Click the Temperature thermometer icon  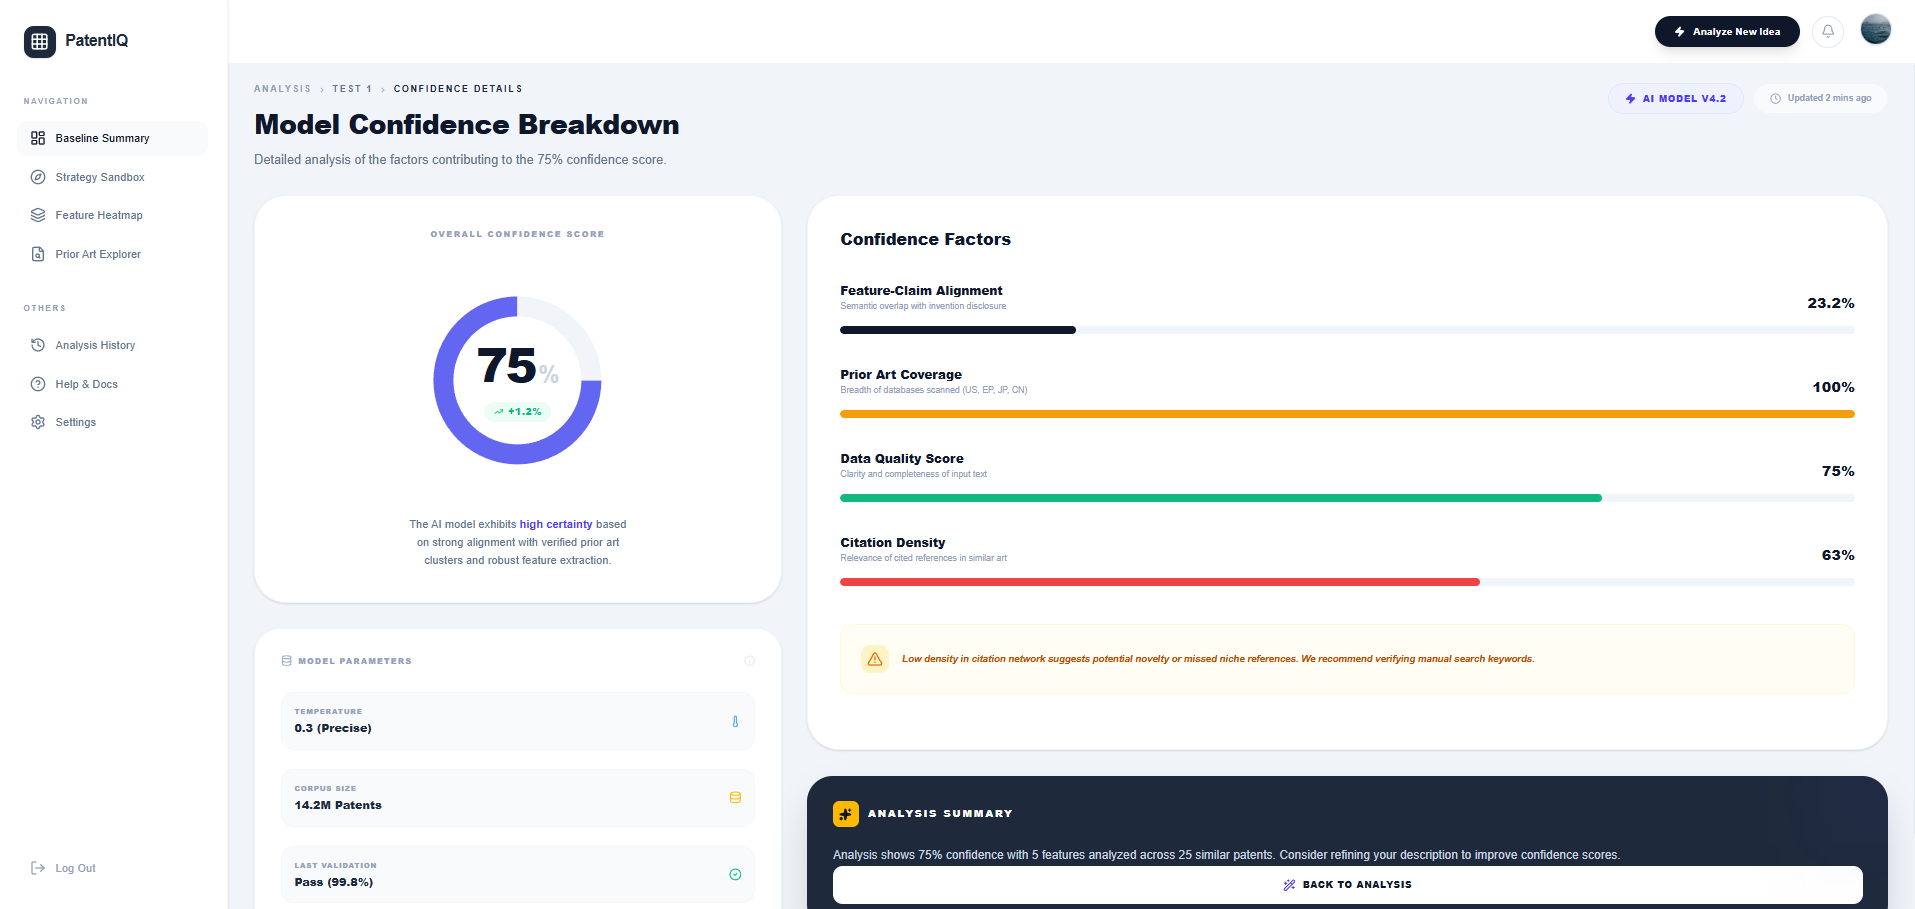[735, 721]
